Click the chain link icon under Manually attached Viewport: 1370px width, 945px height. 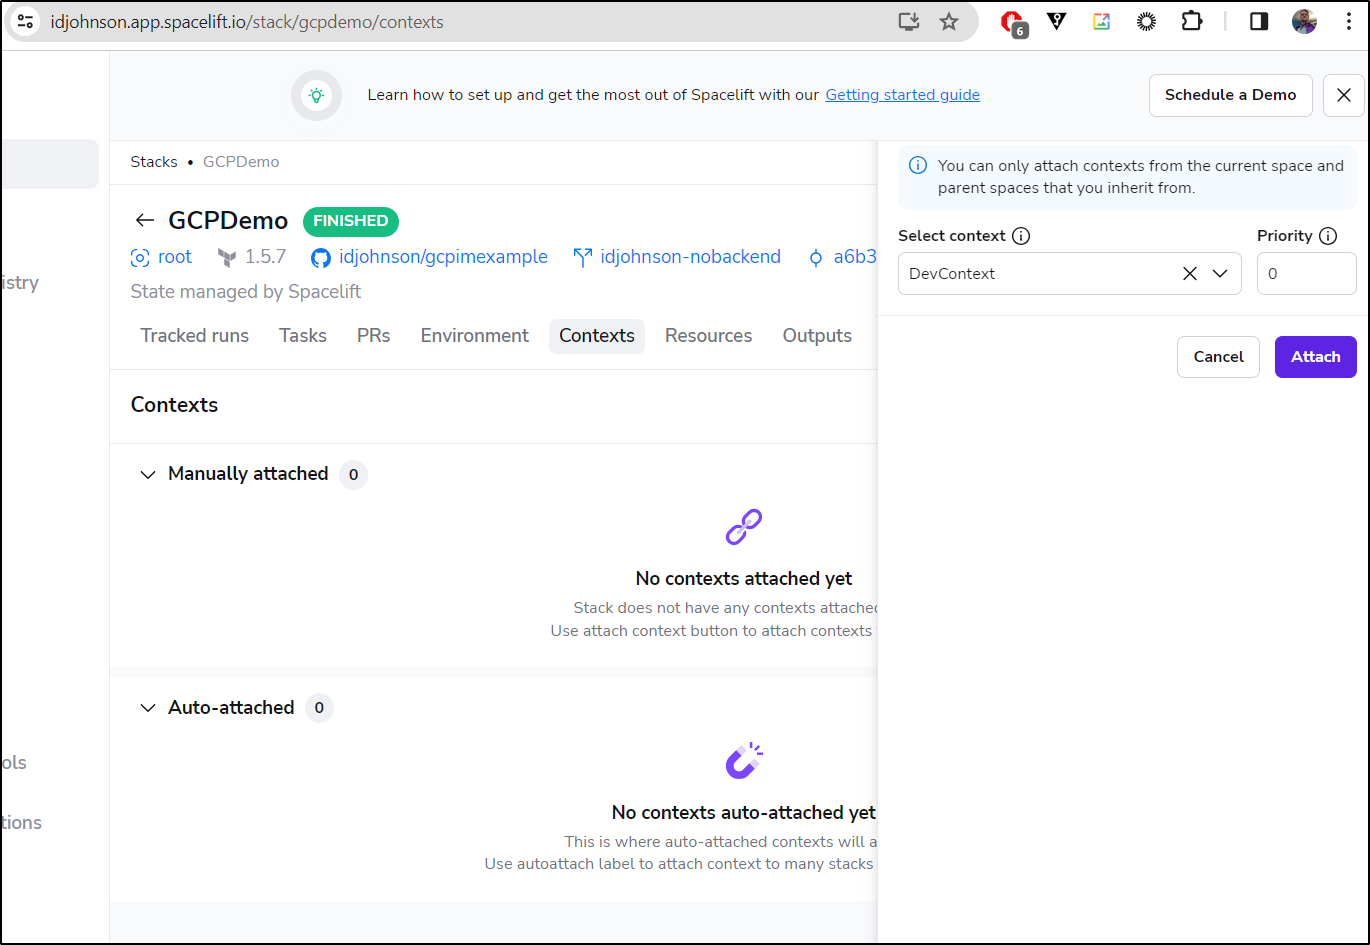pyautogui.click(x=744, y=526)
